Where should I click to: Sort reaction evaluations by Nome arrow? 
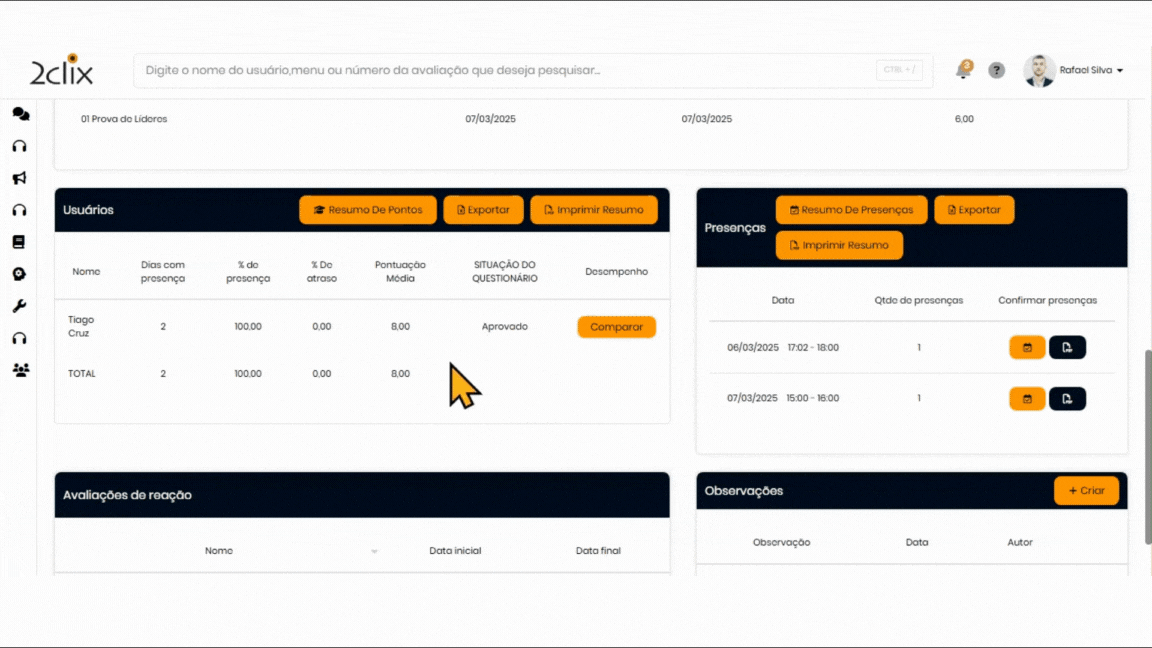[374, 552]
